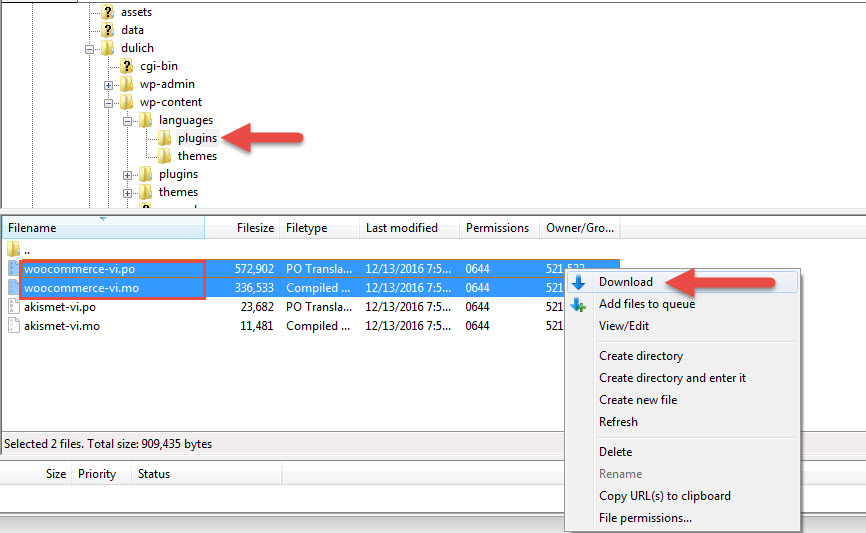The height and width of the screenshot is (533, 866).
Task: Click the question-mark folder icon for cgi-bin
Action: point(127,66)
